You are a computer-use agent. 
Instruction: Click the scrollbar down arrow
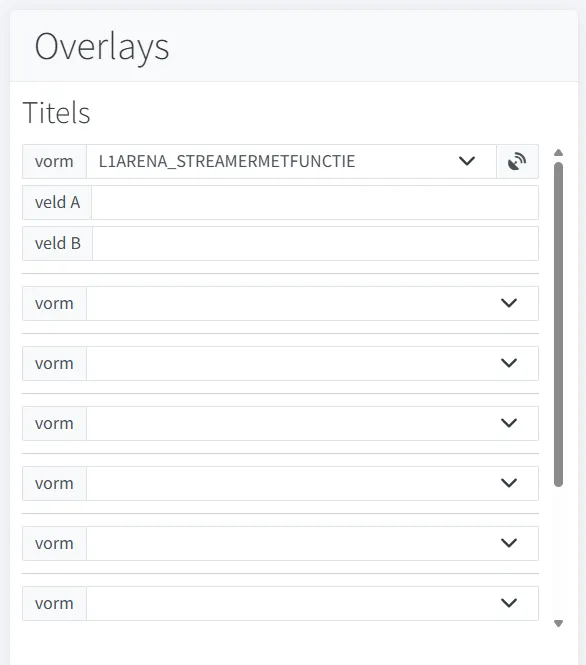(x=558, y=623)
